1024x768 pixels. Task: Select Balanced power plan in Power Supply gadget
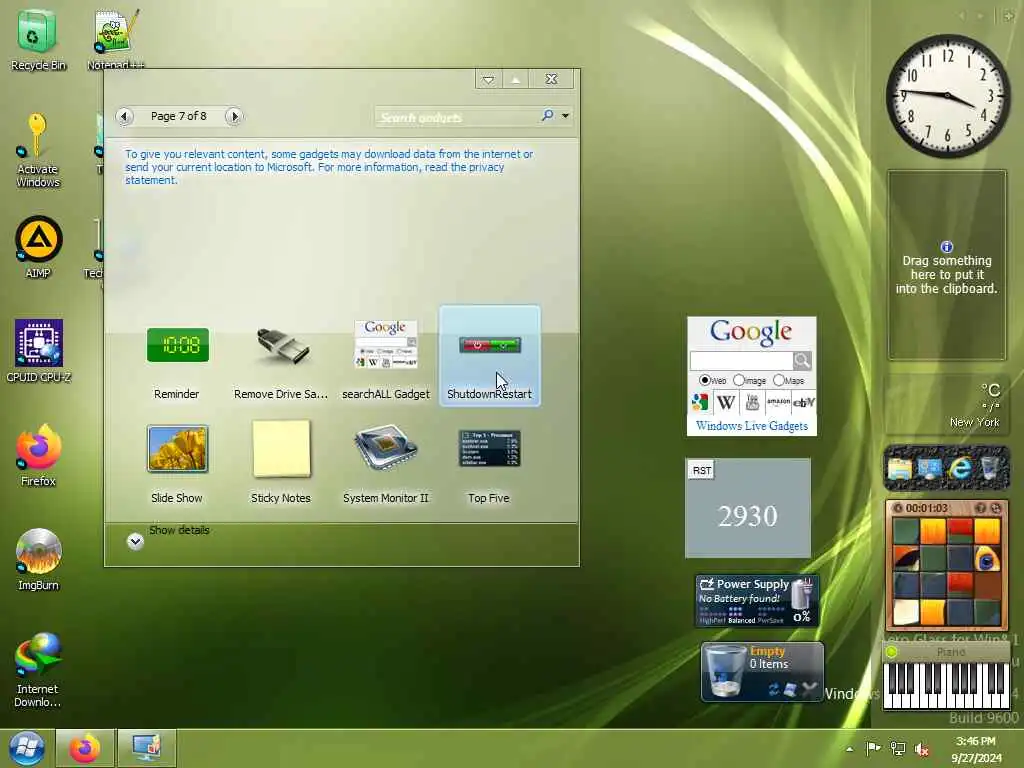click(x=741, y=620)
